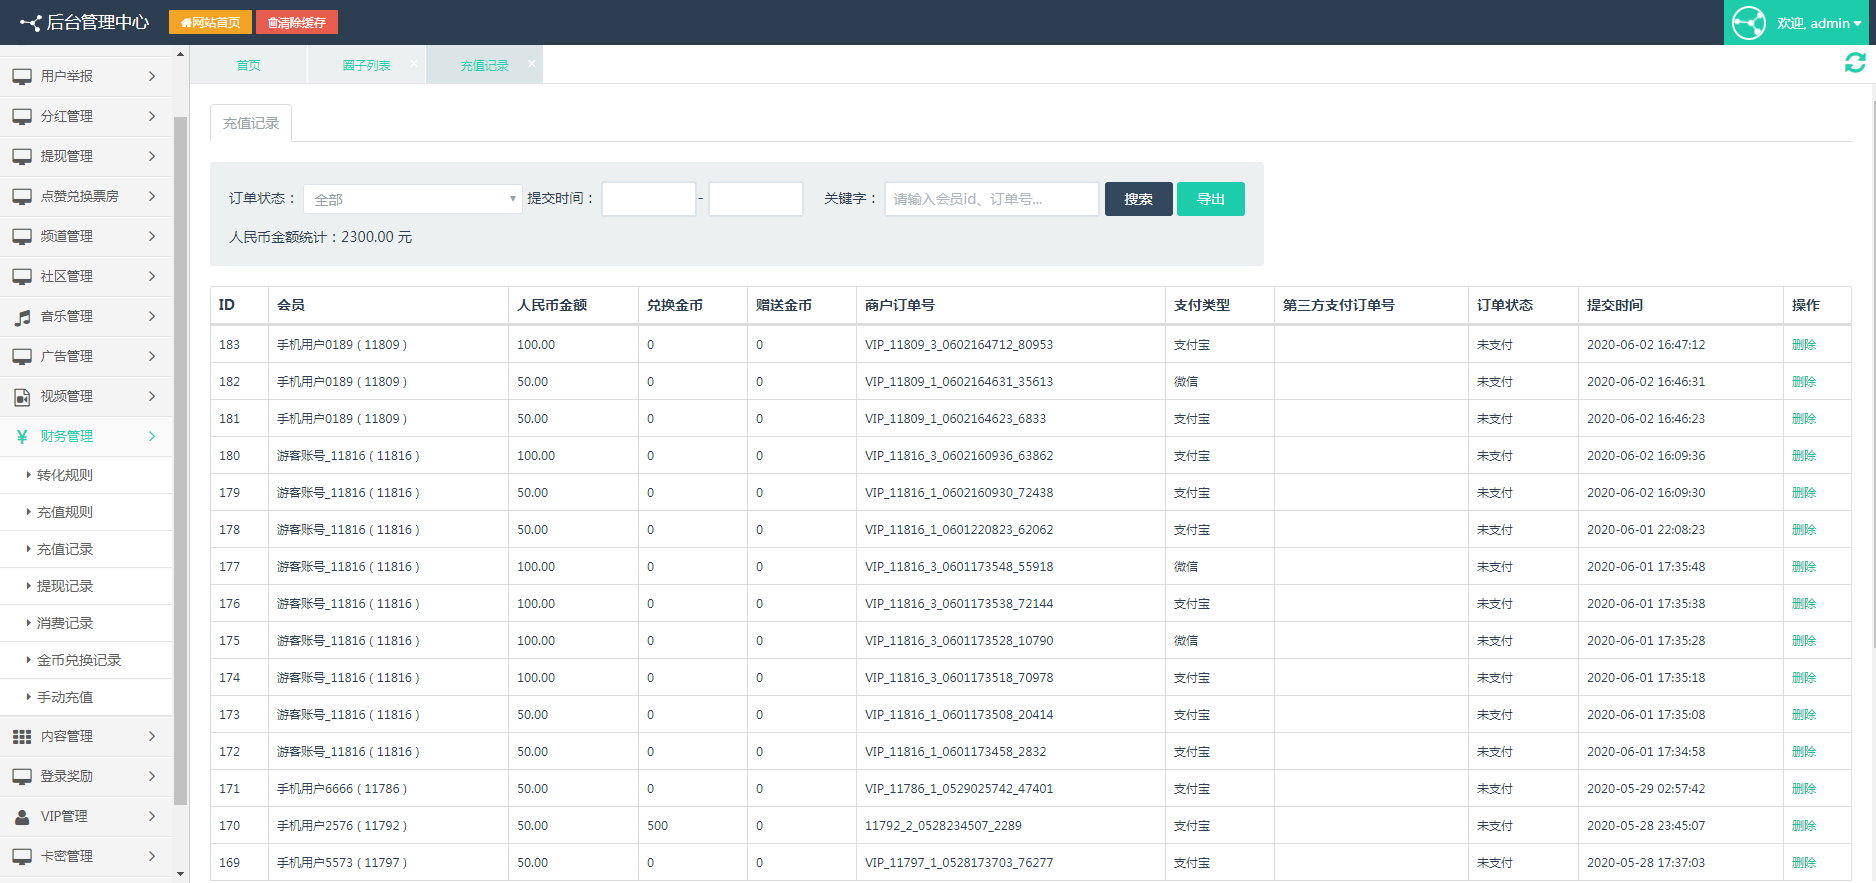
Task: Open 提现记录 in the sidebar
Action: pos(65,586)
